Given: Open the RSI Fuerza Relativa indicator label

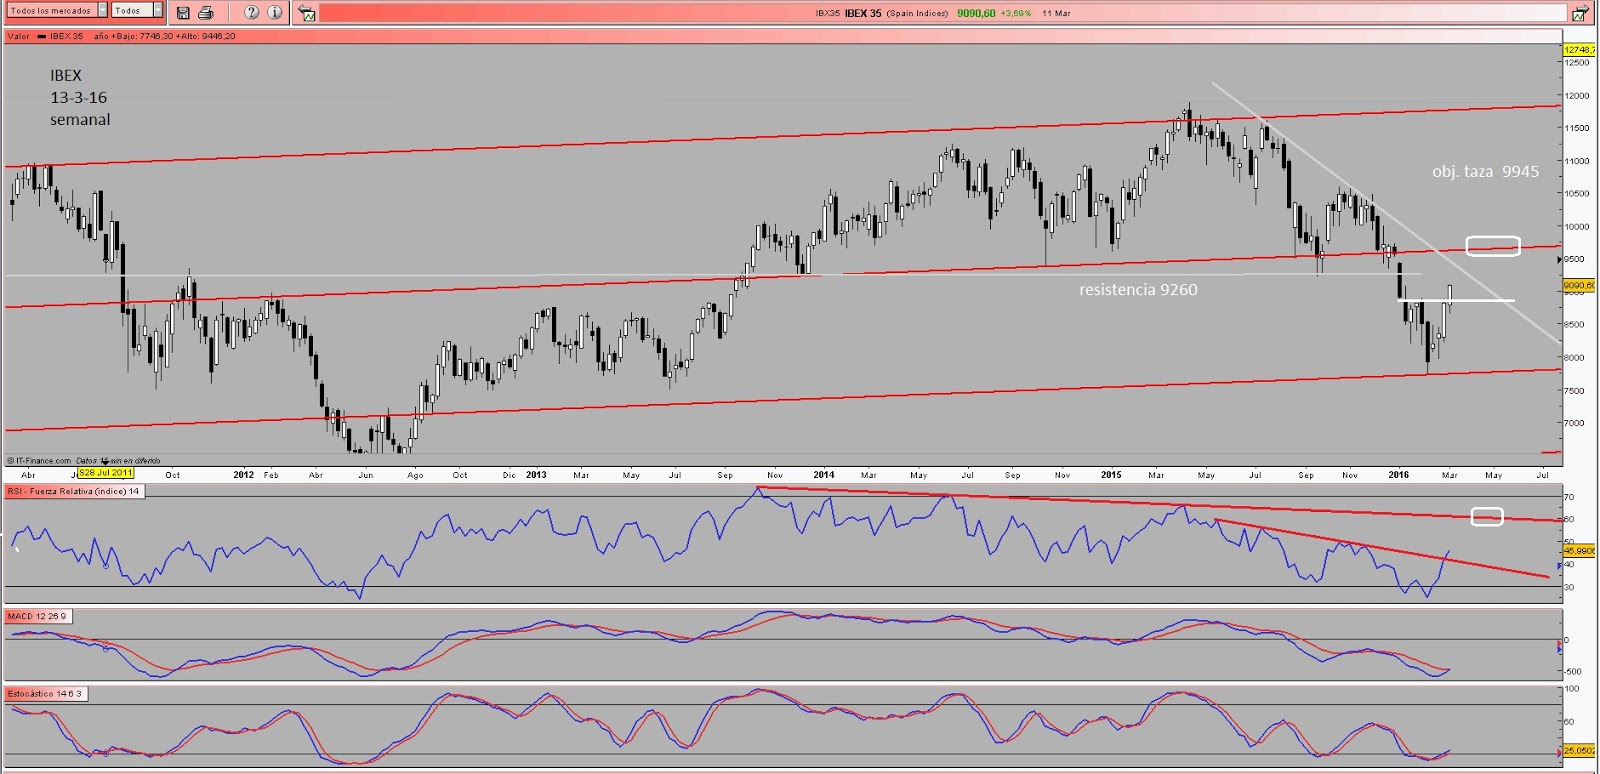Looking at the screenshot, I should [x=74, y=491].
